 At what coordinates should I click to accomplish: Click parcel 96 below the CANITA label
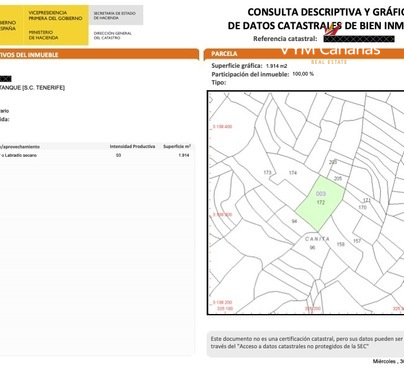312,247
